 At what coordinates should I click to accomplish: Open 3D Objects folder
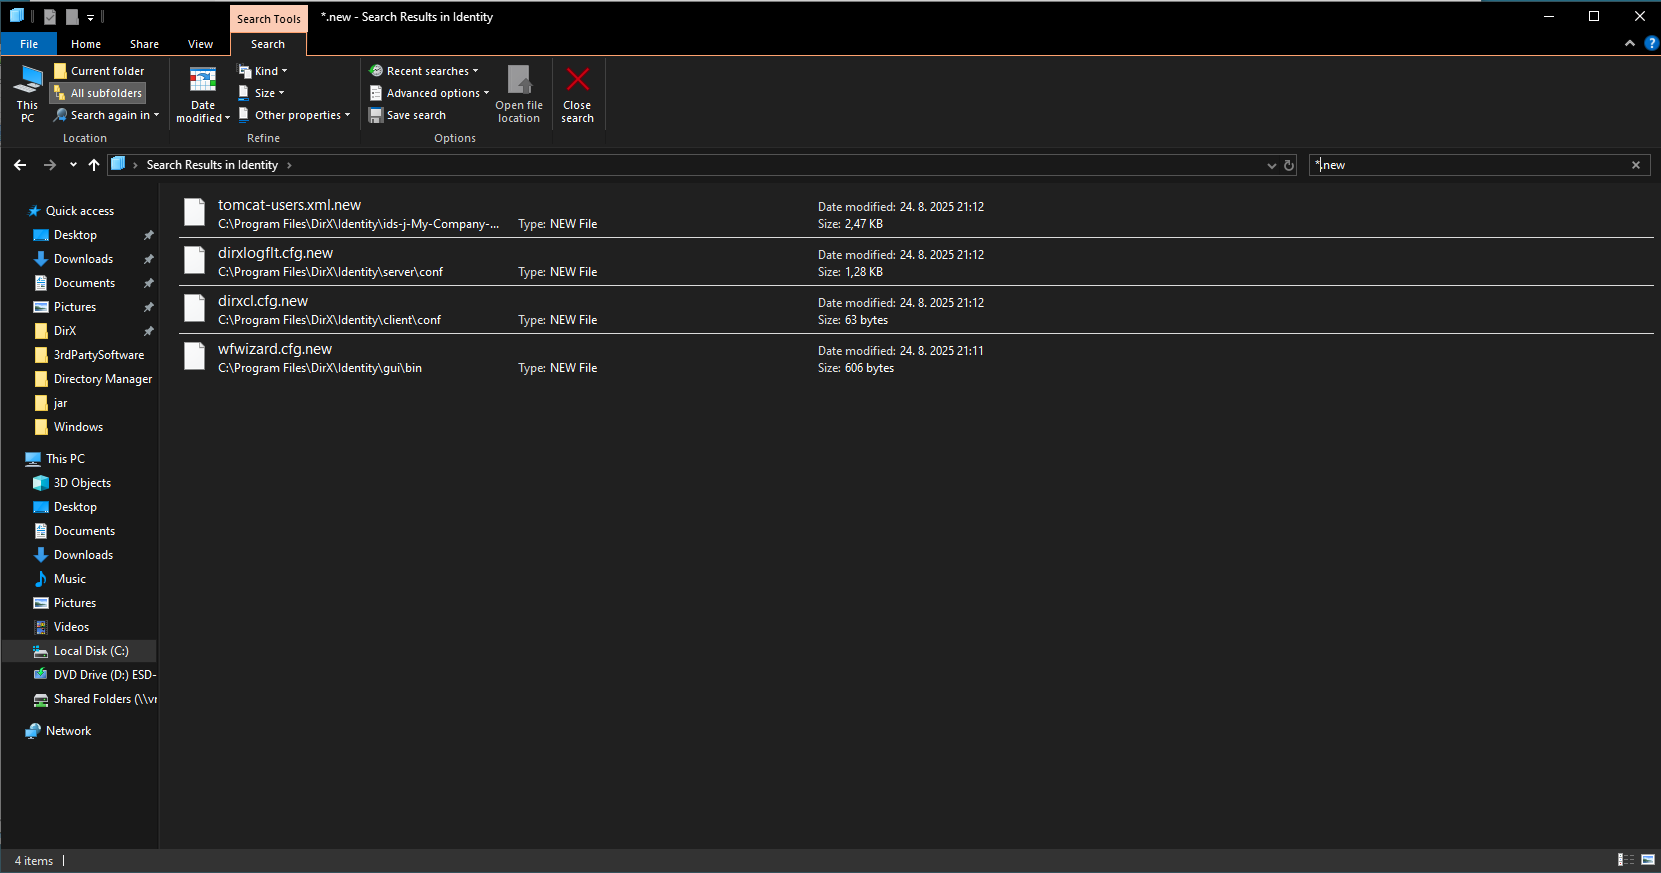coord(82,483)
